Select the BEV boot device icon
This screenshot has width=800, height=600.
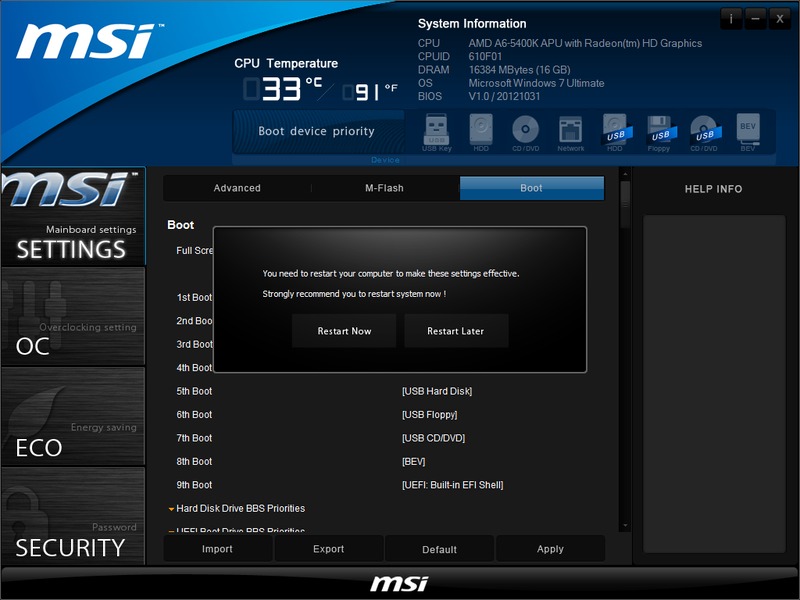tap(747, 131)
